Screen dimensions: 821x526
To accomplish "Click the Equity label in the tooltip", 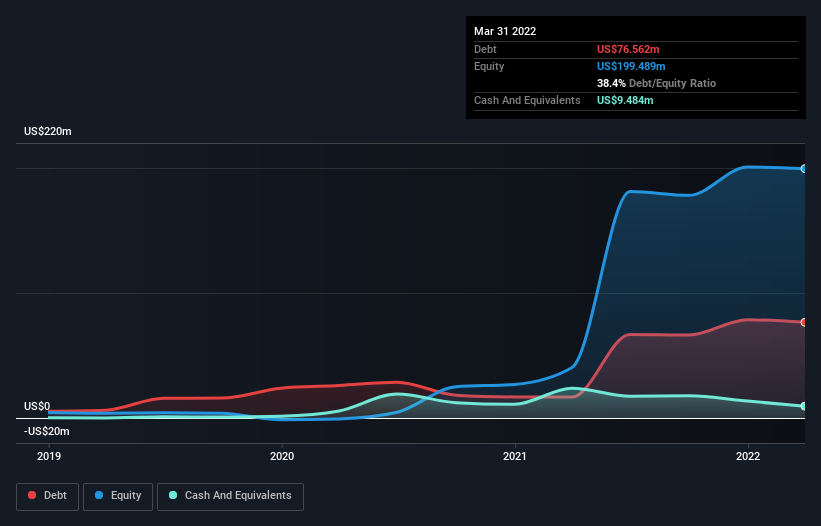I will click(x=489, y=66).
